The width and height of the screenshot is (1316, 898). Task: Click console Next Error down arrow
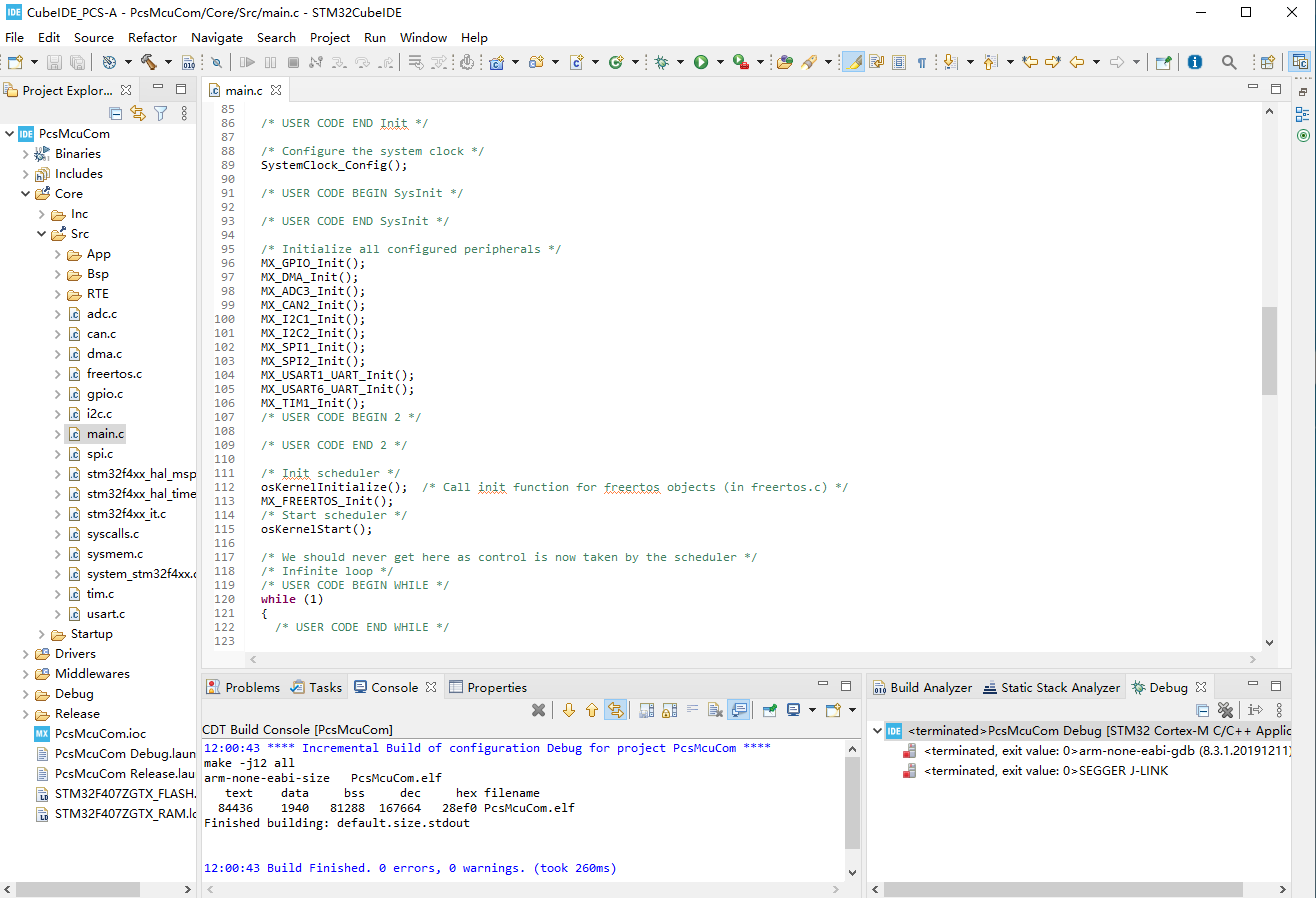[568, 710]
